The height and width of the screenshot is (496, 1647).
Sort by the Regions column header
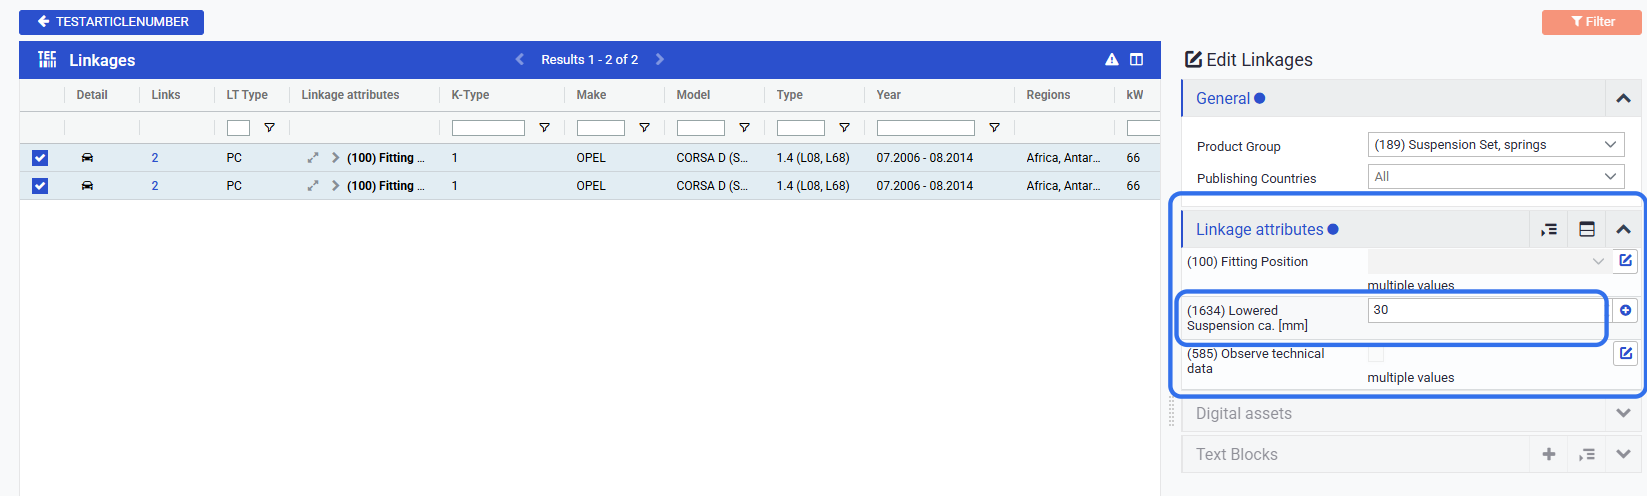1048,95
